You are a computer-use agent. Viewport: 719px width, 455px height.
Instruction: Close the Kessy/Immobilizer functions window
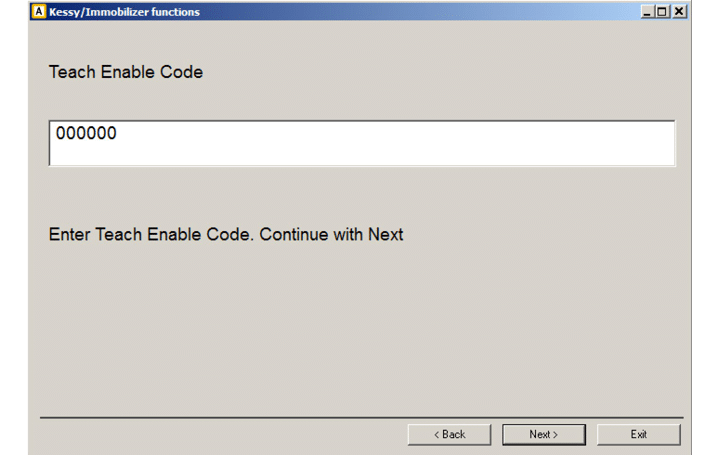pyautogui.click(x=679, y=12)
